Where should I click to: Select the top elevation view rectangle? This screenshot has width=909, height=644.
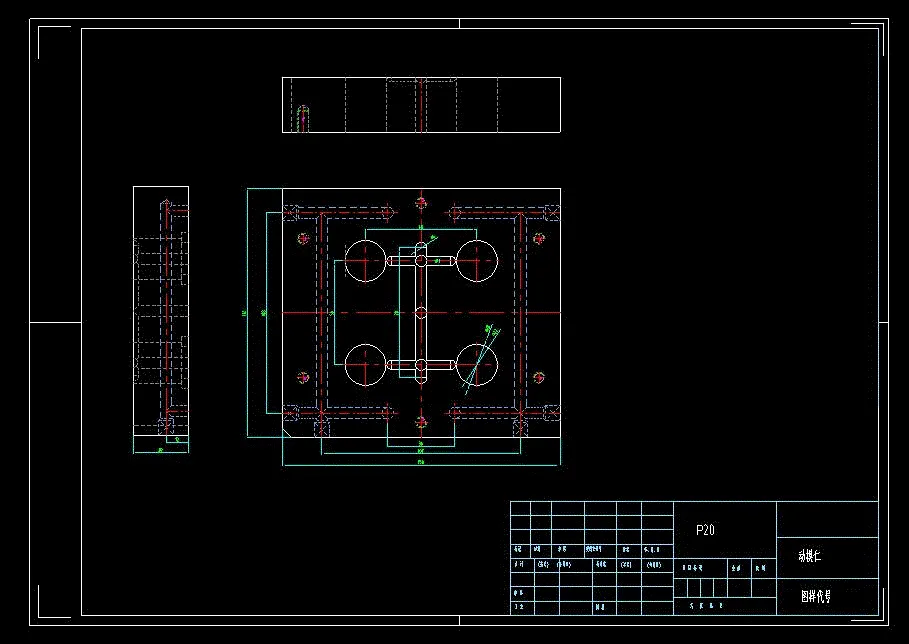[x=421, y=105]
